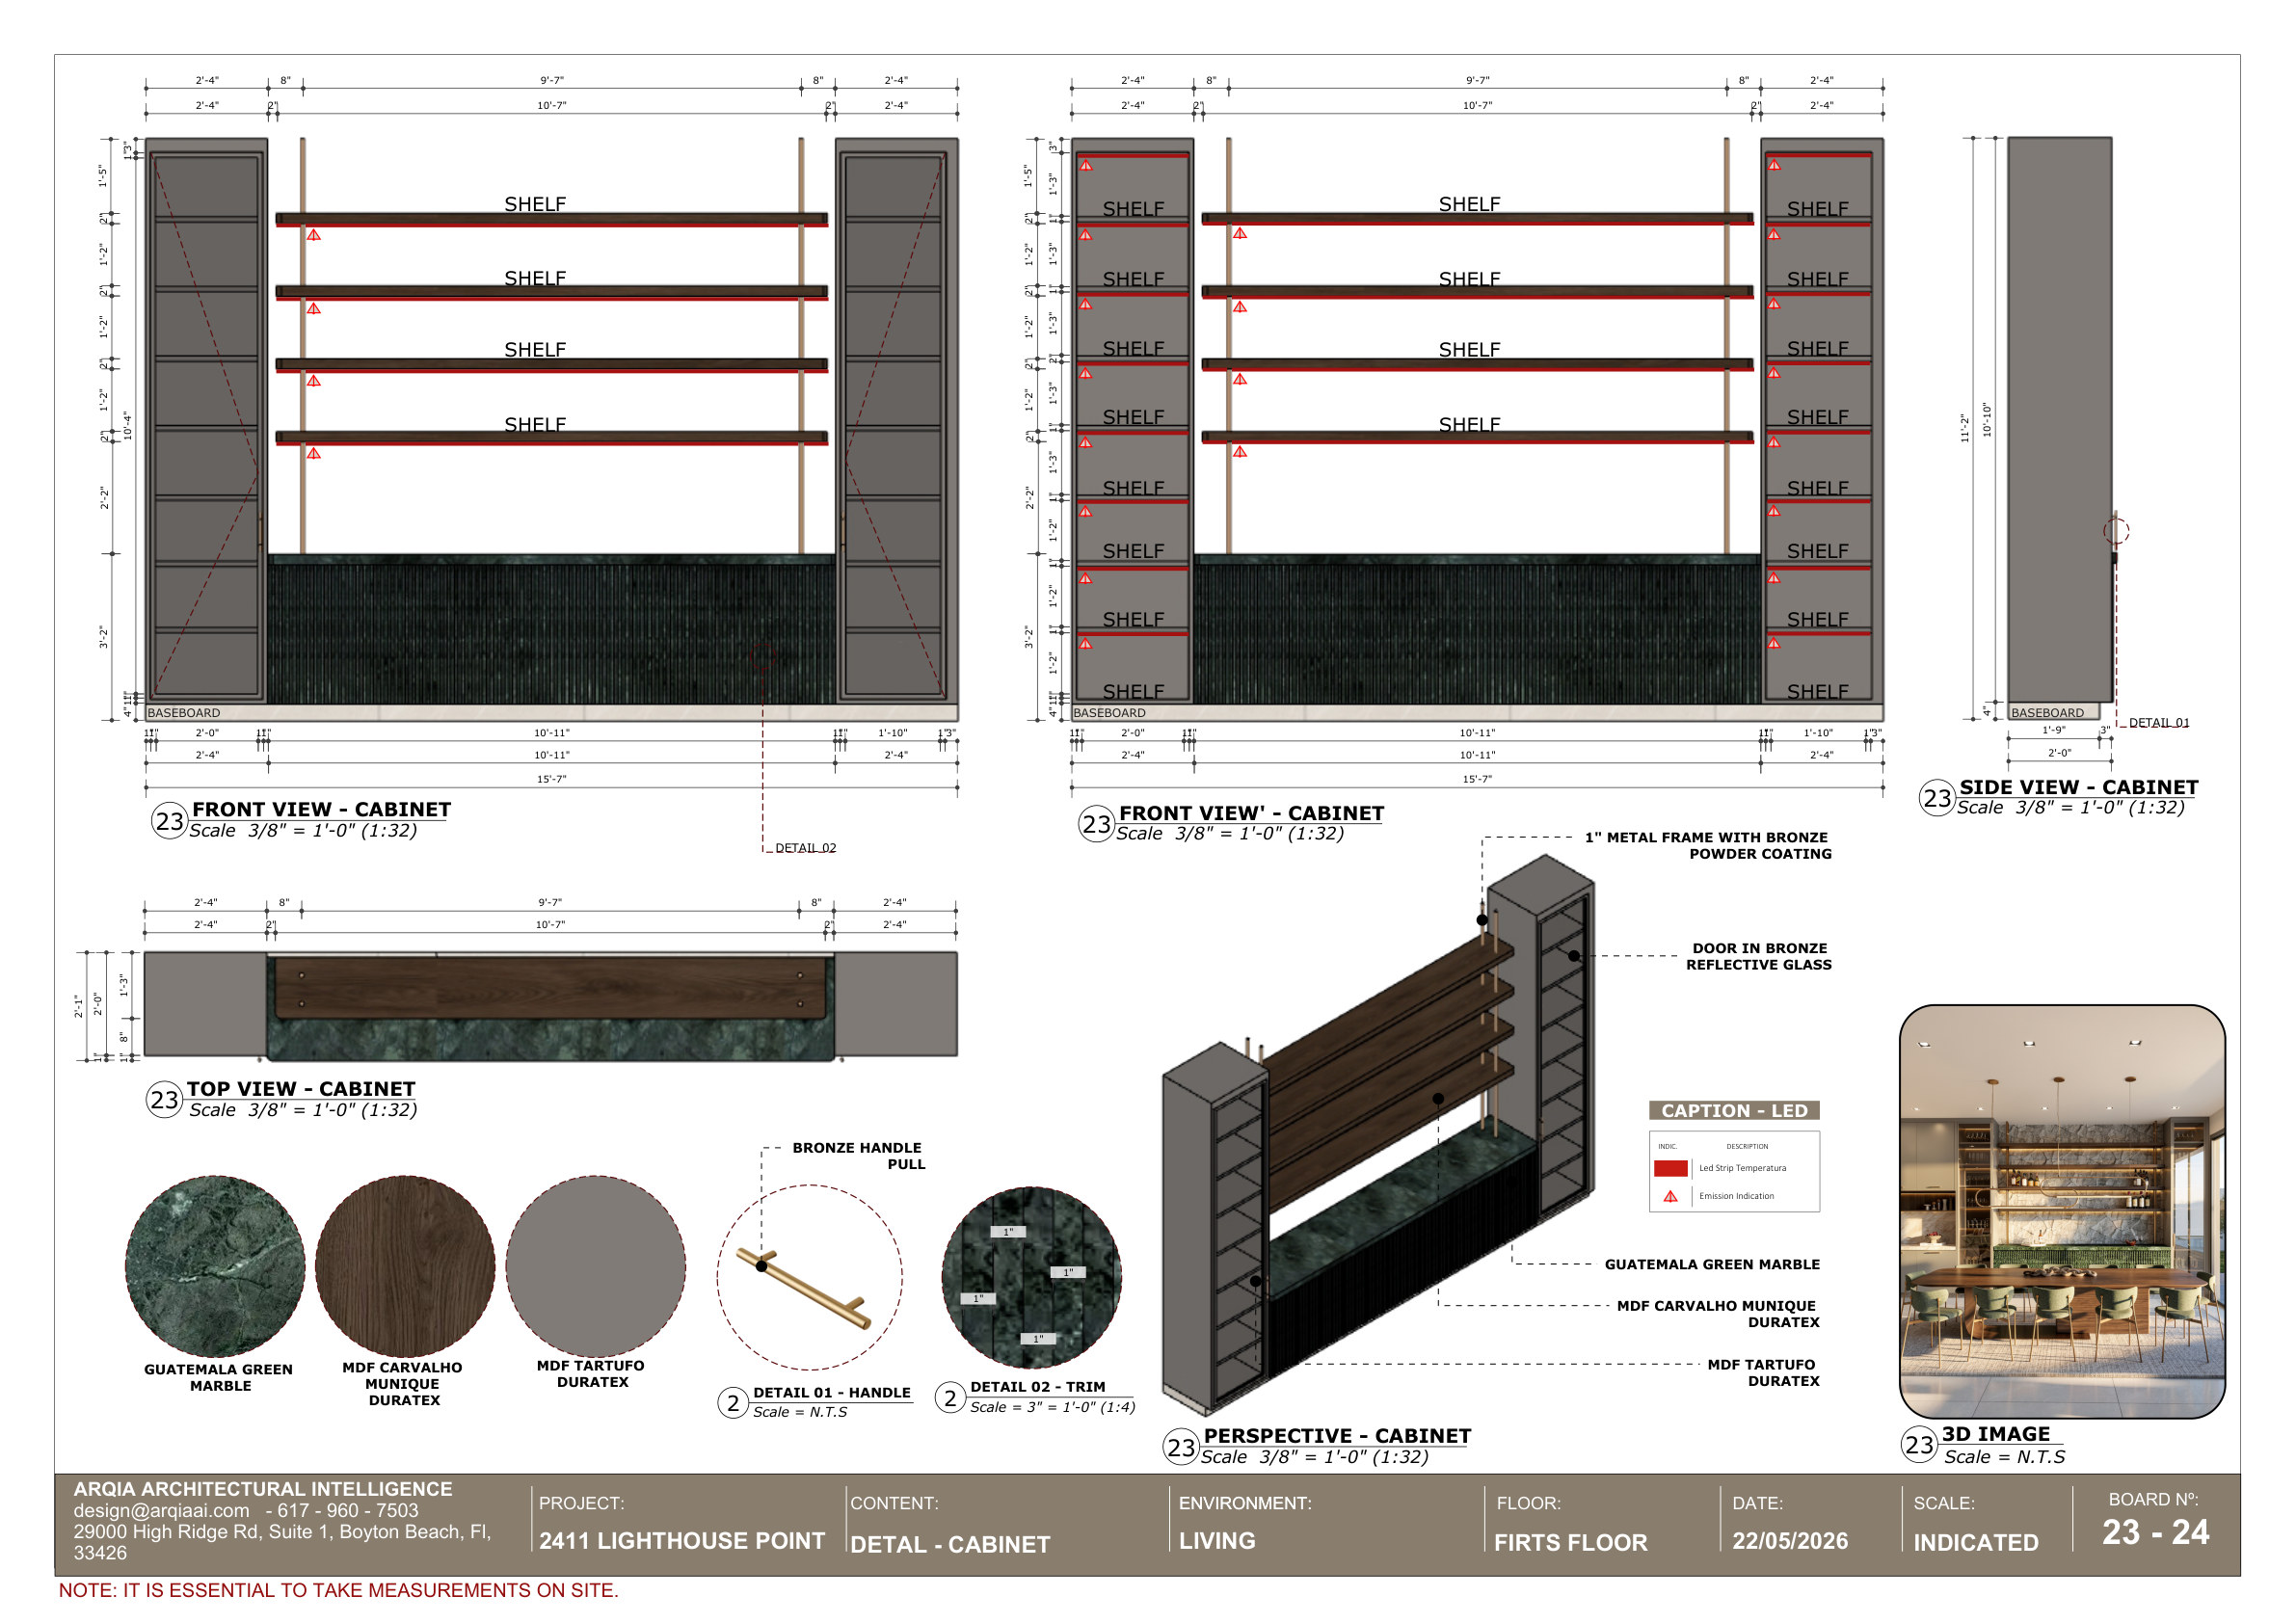Click the number 2 tag beside DETAIL 01 - HANDLE
The height and width of the screenshot is (1623, 2296).
733,1403
